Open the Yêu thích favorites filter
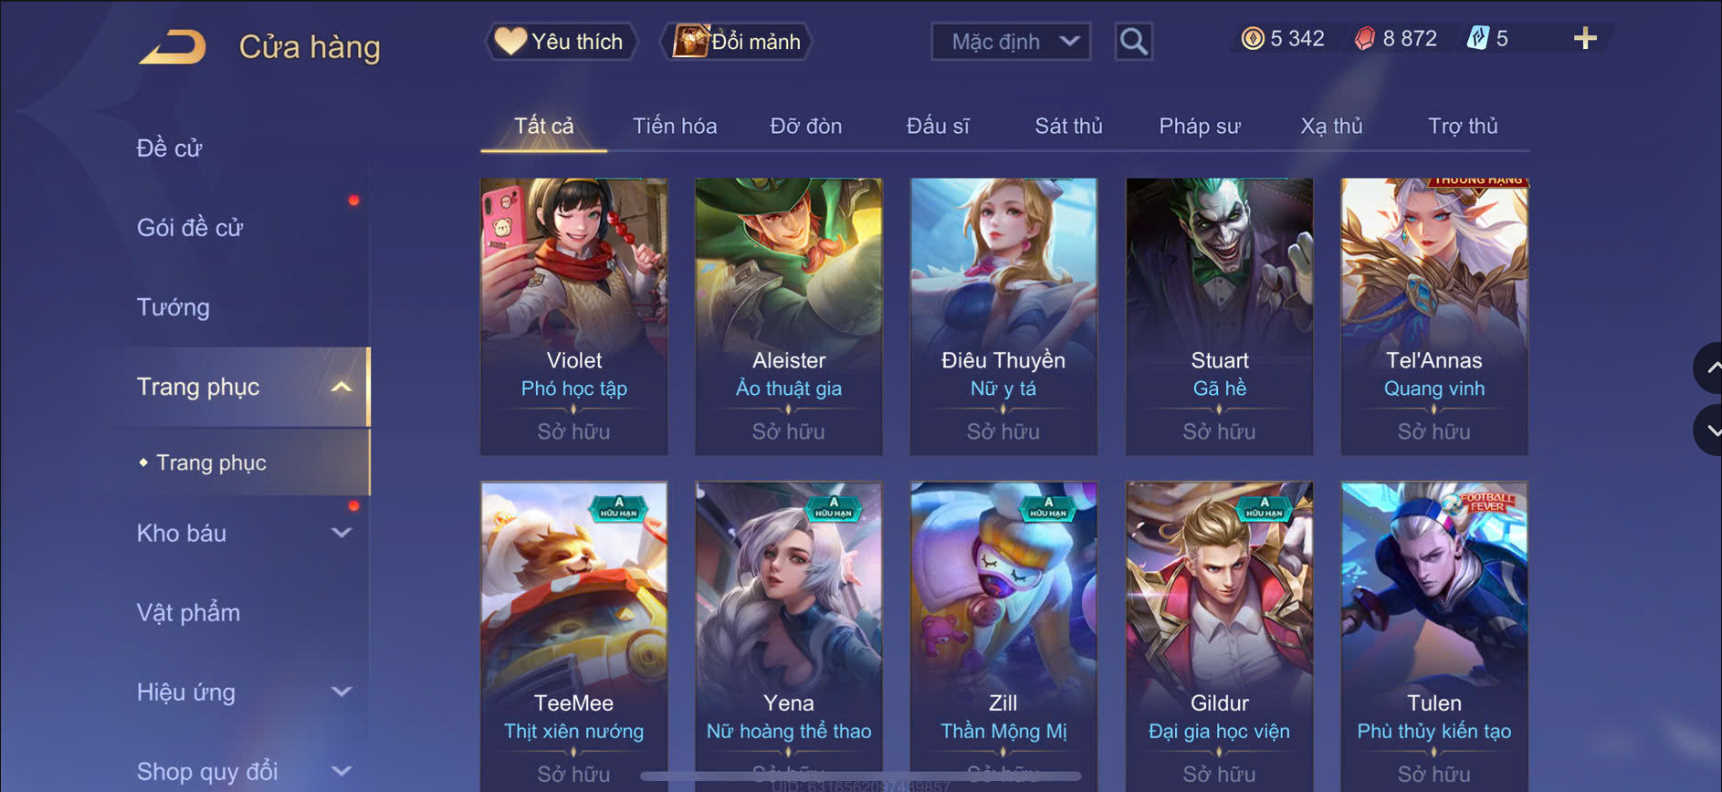Image resolution: width=1722 pixels, height=792 pixels. 561,41
